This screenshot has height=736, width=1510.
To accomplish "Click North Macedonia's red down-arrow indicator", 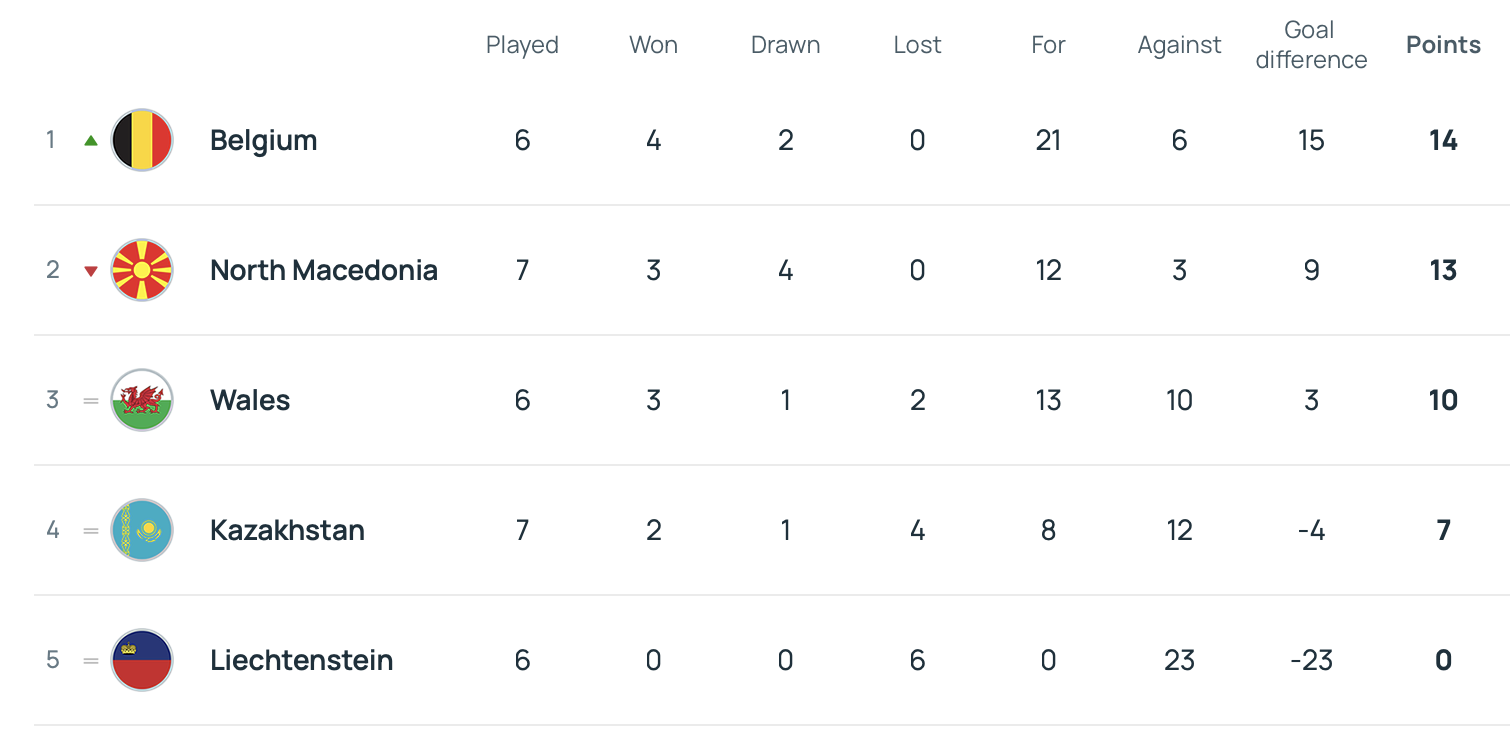I will pos(91,271).
